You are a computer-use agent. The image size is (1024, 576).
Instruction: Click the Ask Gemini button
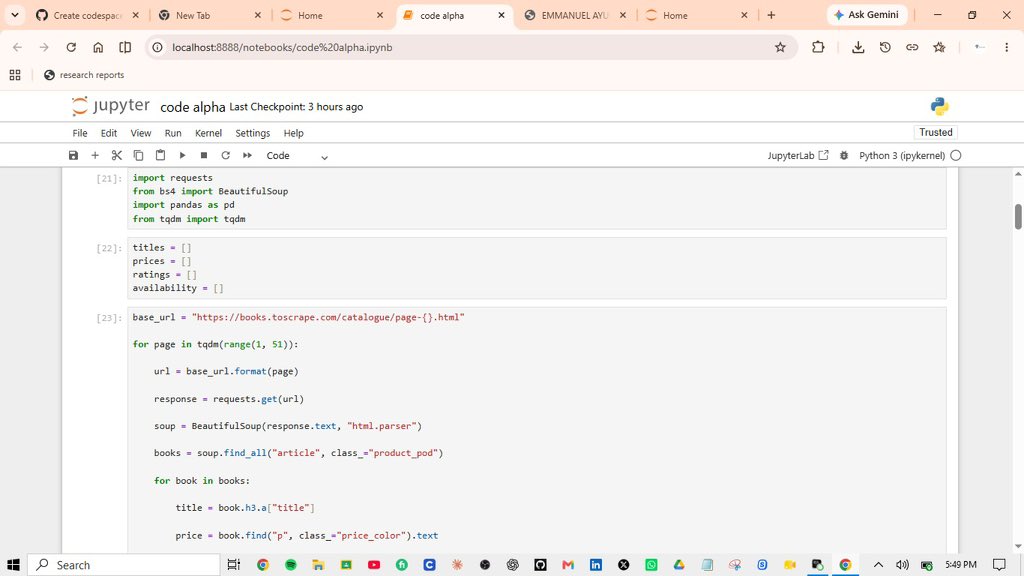pyautogui.click(x=867, y=14)
